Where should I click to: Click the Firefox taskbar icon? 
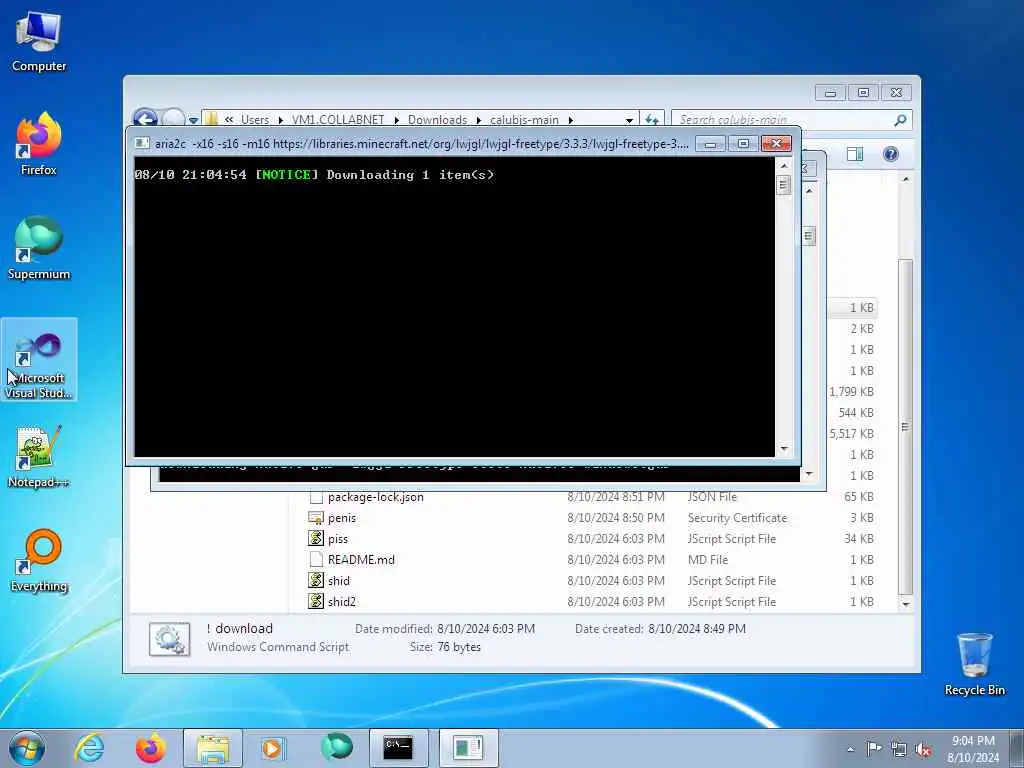151,748
